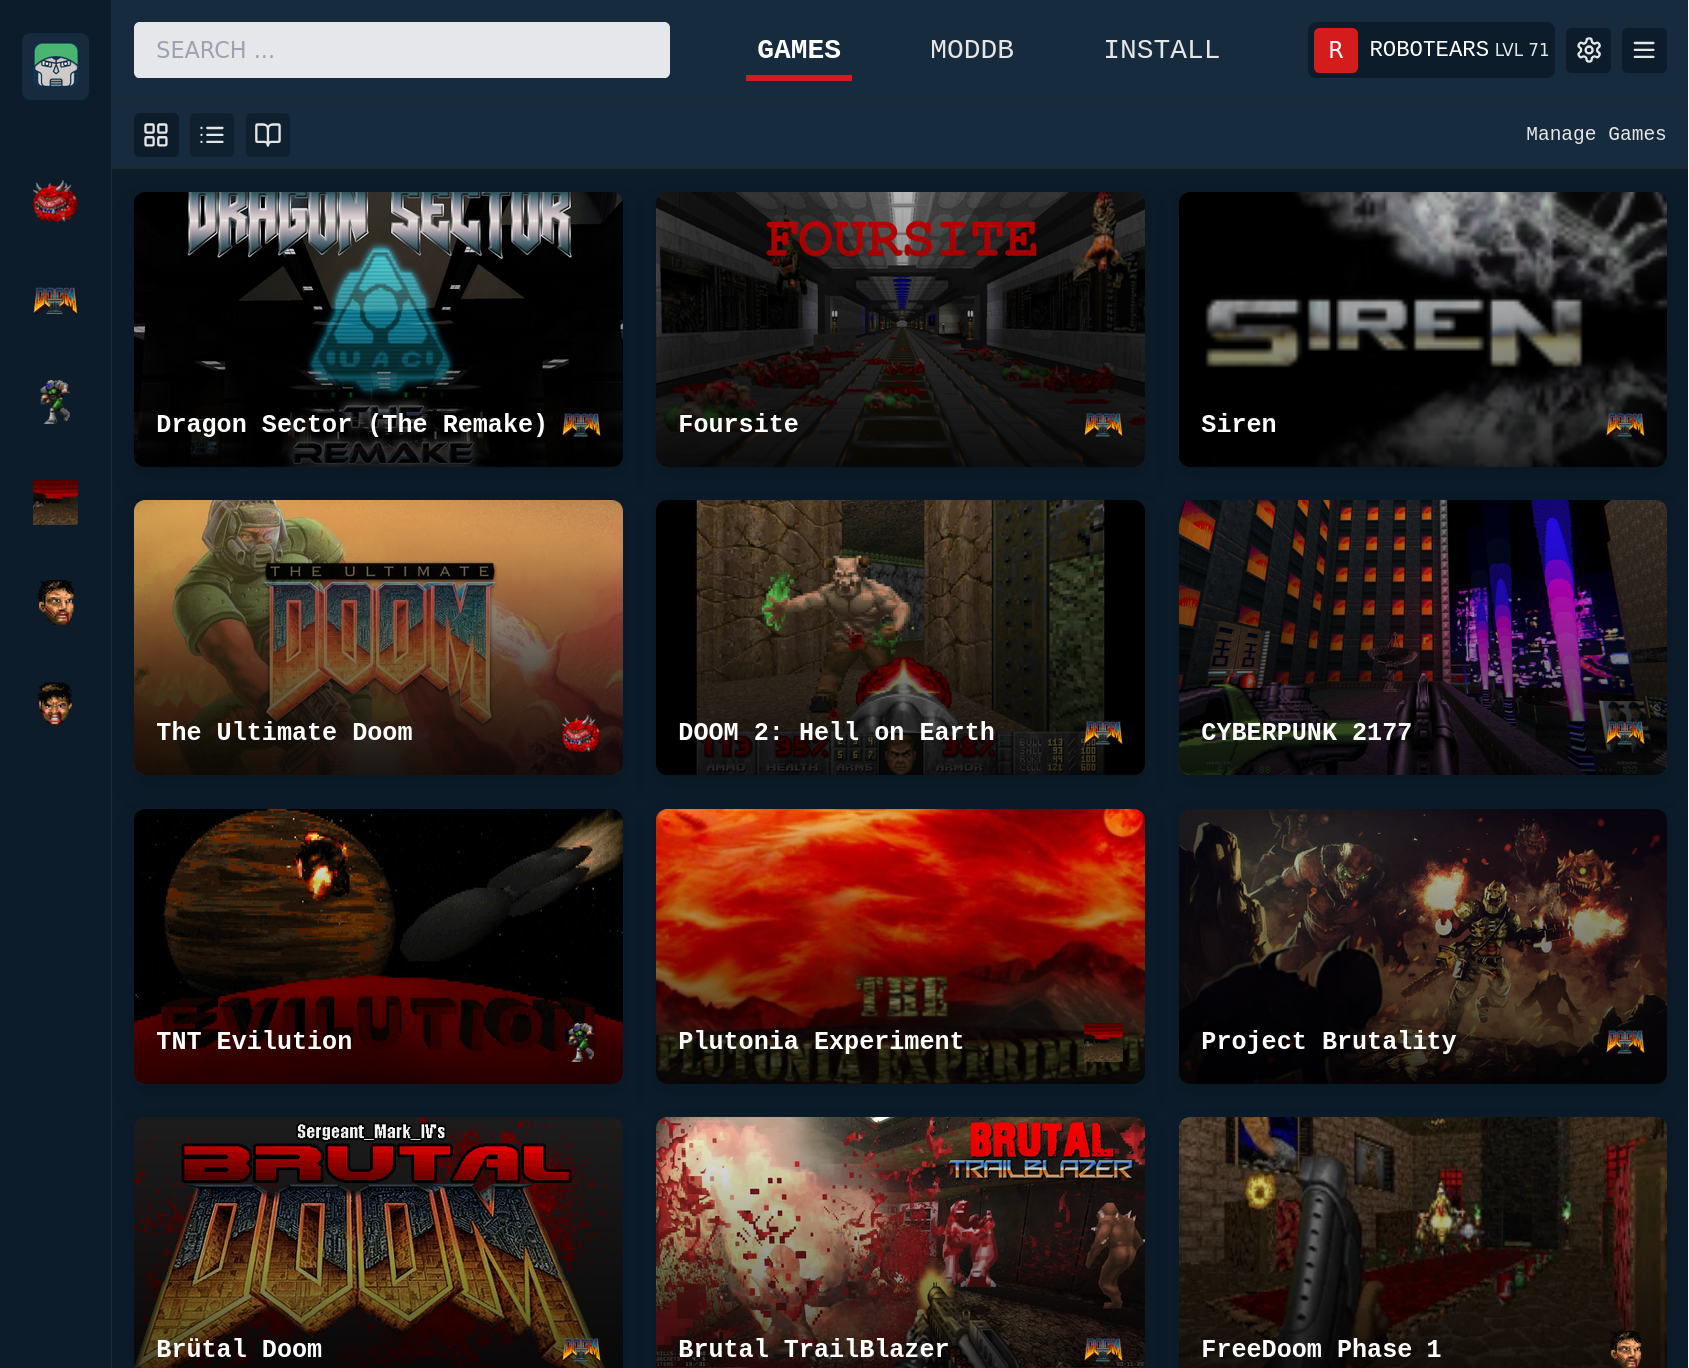Open Dragon Sector (The Remake) game card
This screenshot has width=1689, height=1368.
coord(378,329)
